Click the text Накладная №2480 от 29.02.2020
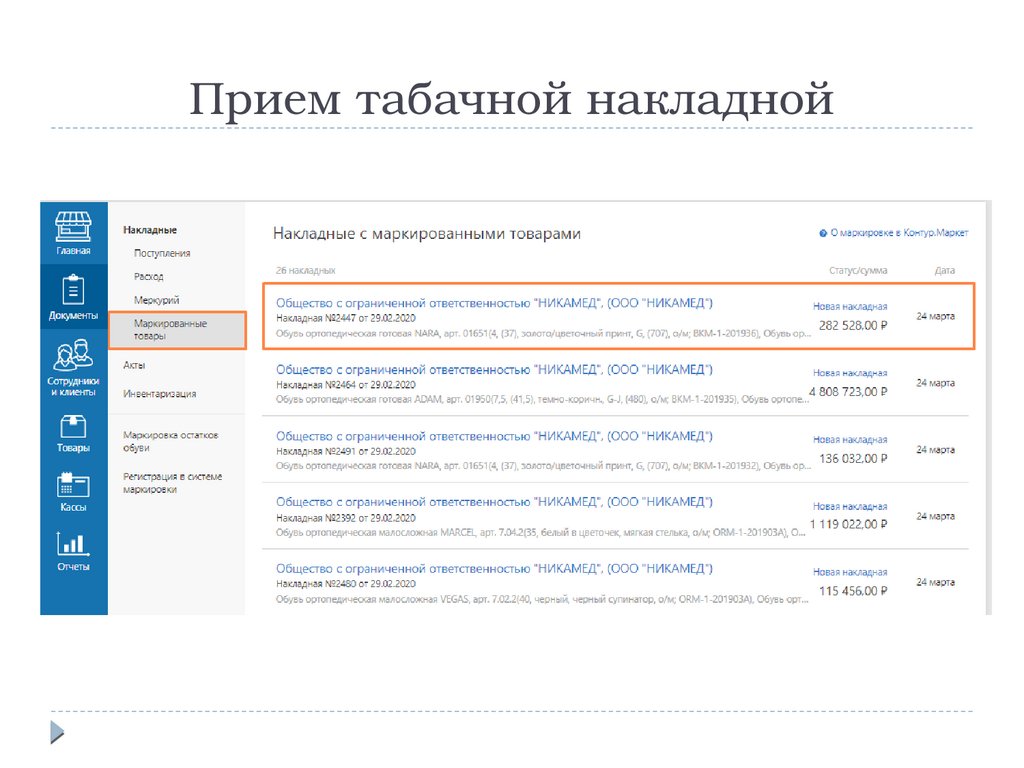 pos(345,584)
